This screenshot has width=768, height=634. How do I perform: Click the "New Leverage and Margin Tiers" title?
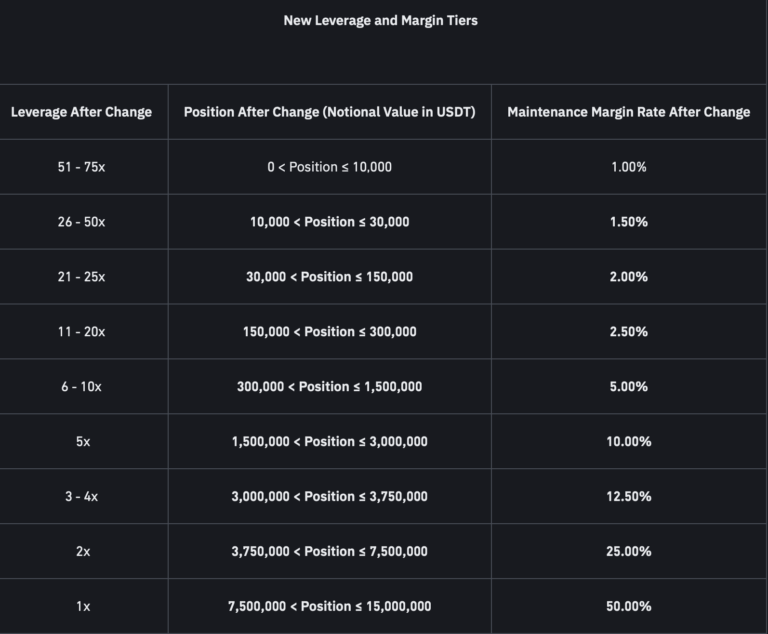coord(380,20)
